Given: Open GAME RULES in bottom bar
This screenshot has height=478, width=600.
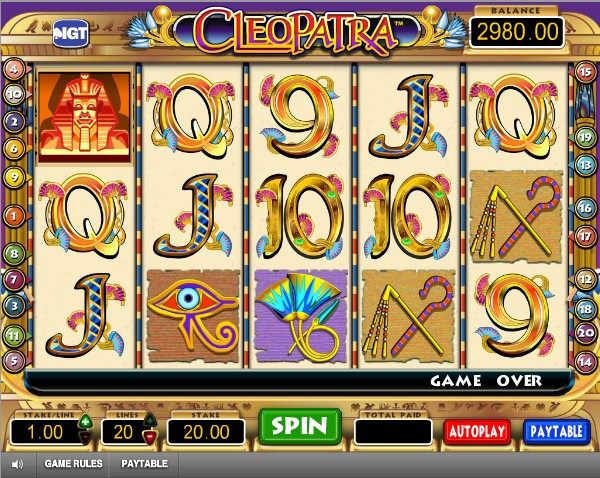Looking at the screenshot, I should click(73, 464).
